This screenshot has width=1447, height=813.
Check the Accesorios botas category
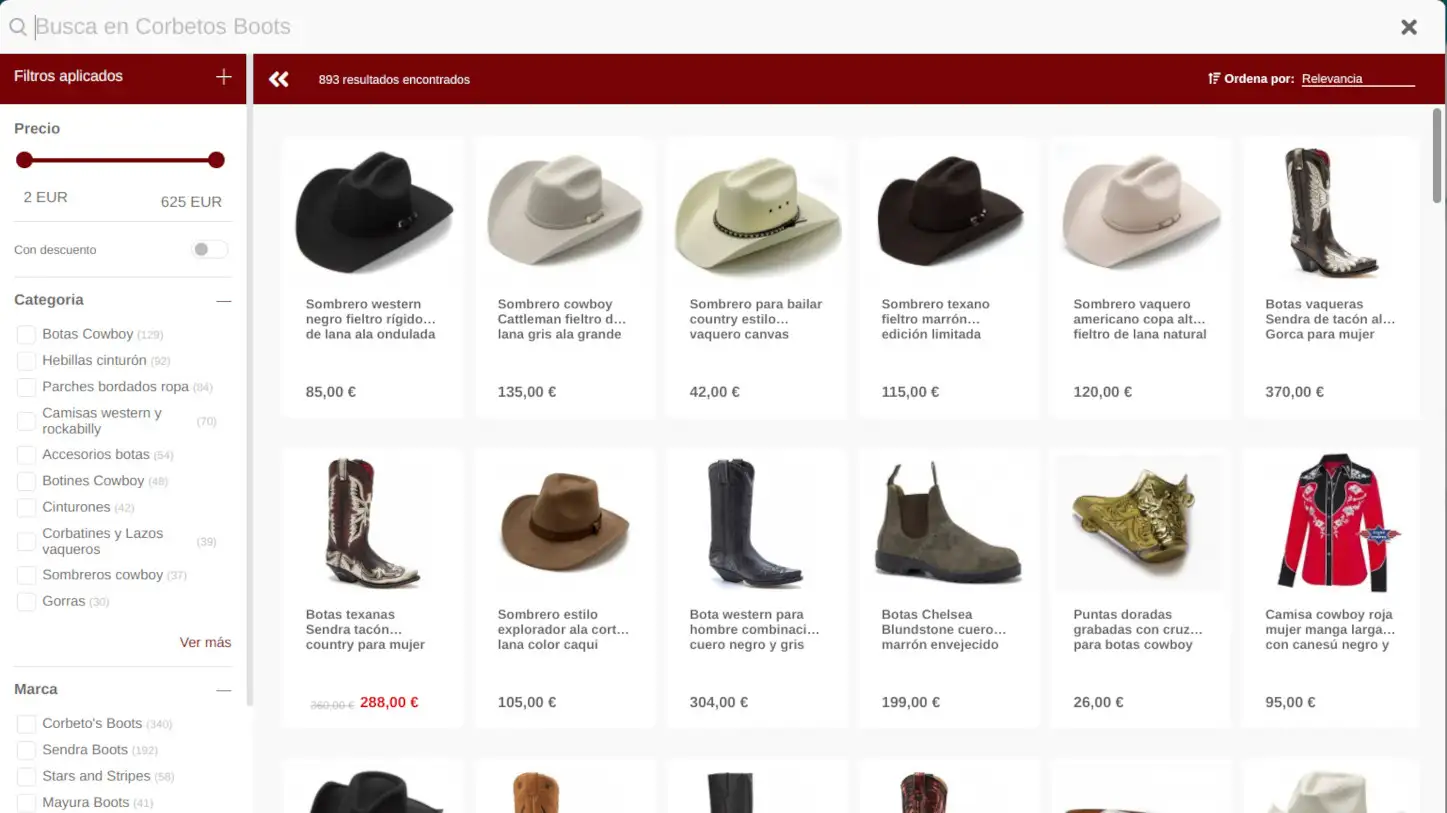tap(26, 455)
